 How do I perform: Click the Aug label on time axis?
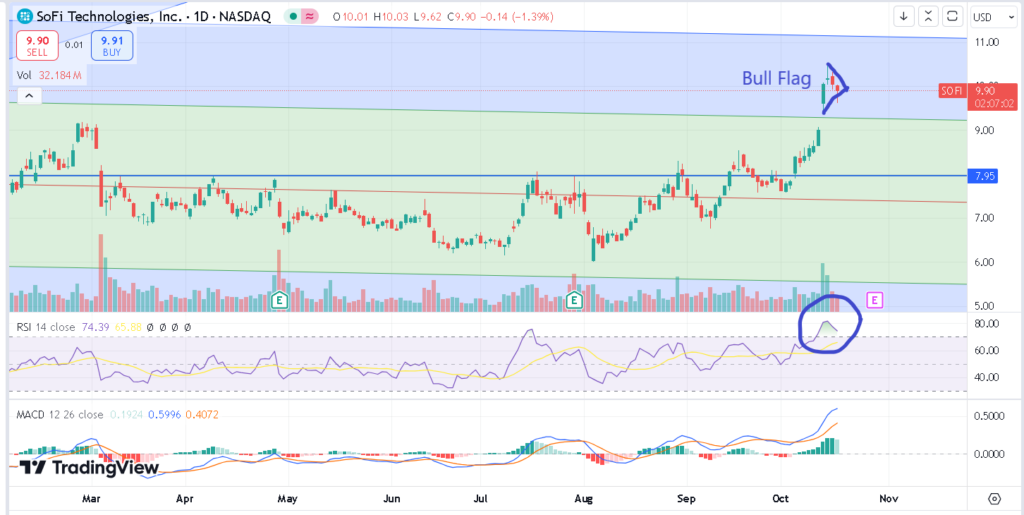click(584, 499)
